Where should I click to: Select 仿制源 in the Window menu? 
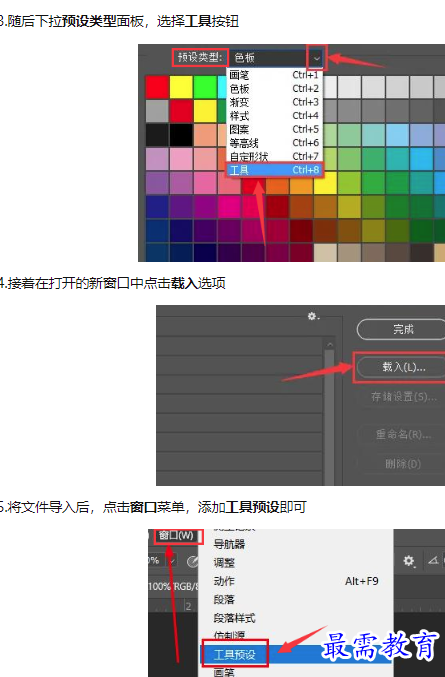pos(296,635)
